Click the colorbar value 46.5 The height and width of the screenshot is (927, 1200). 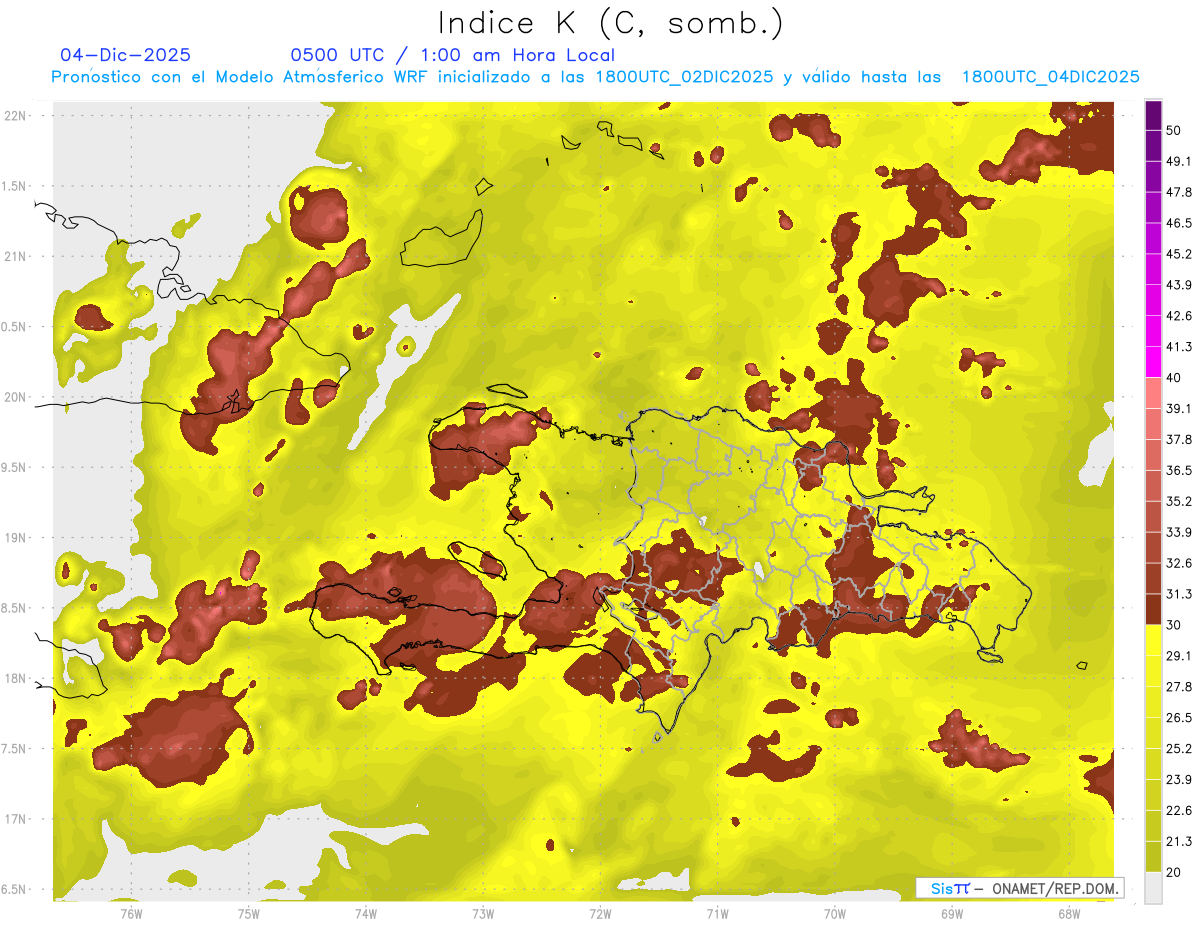click(x=1179, y=223)
